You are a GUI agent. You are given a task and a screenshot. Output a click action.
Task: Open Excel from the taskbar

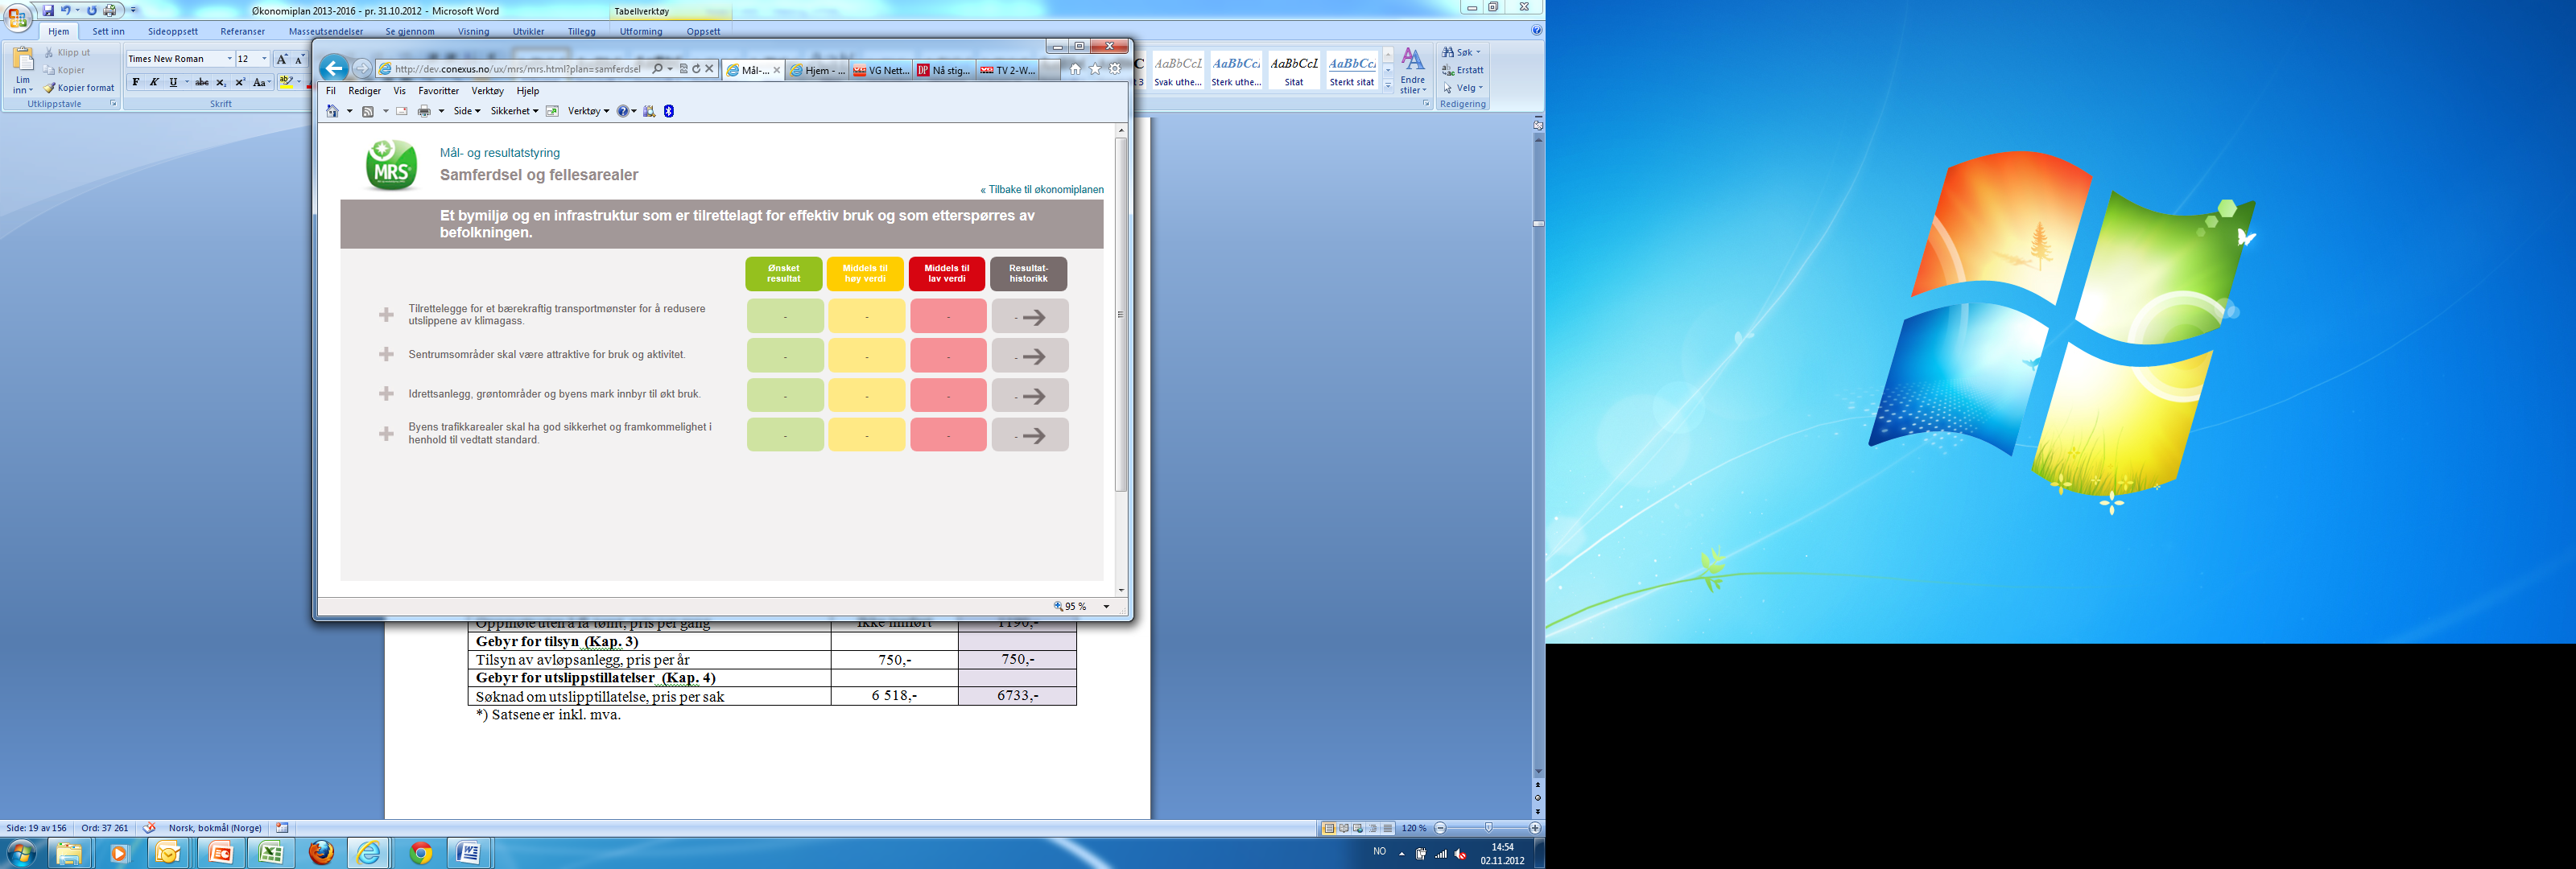[271, 853]
